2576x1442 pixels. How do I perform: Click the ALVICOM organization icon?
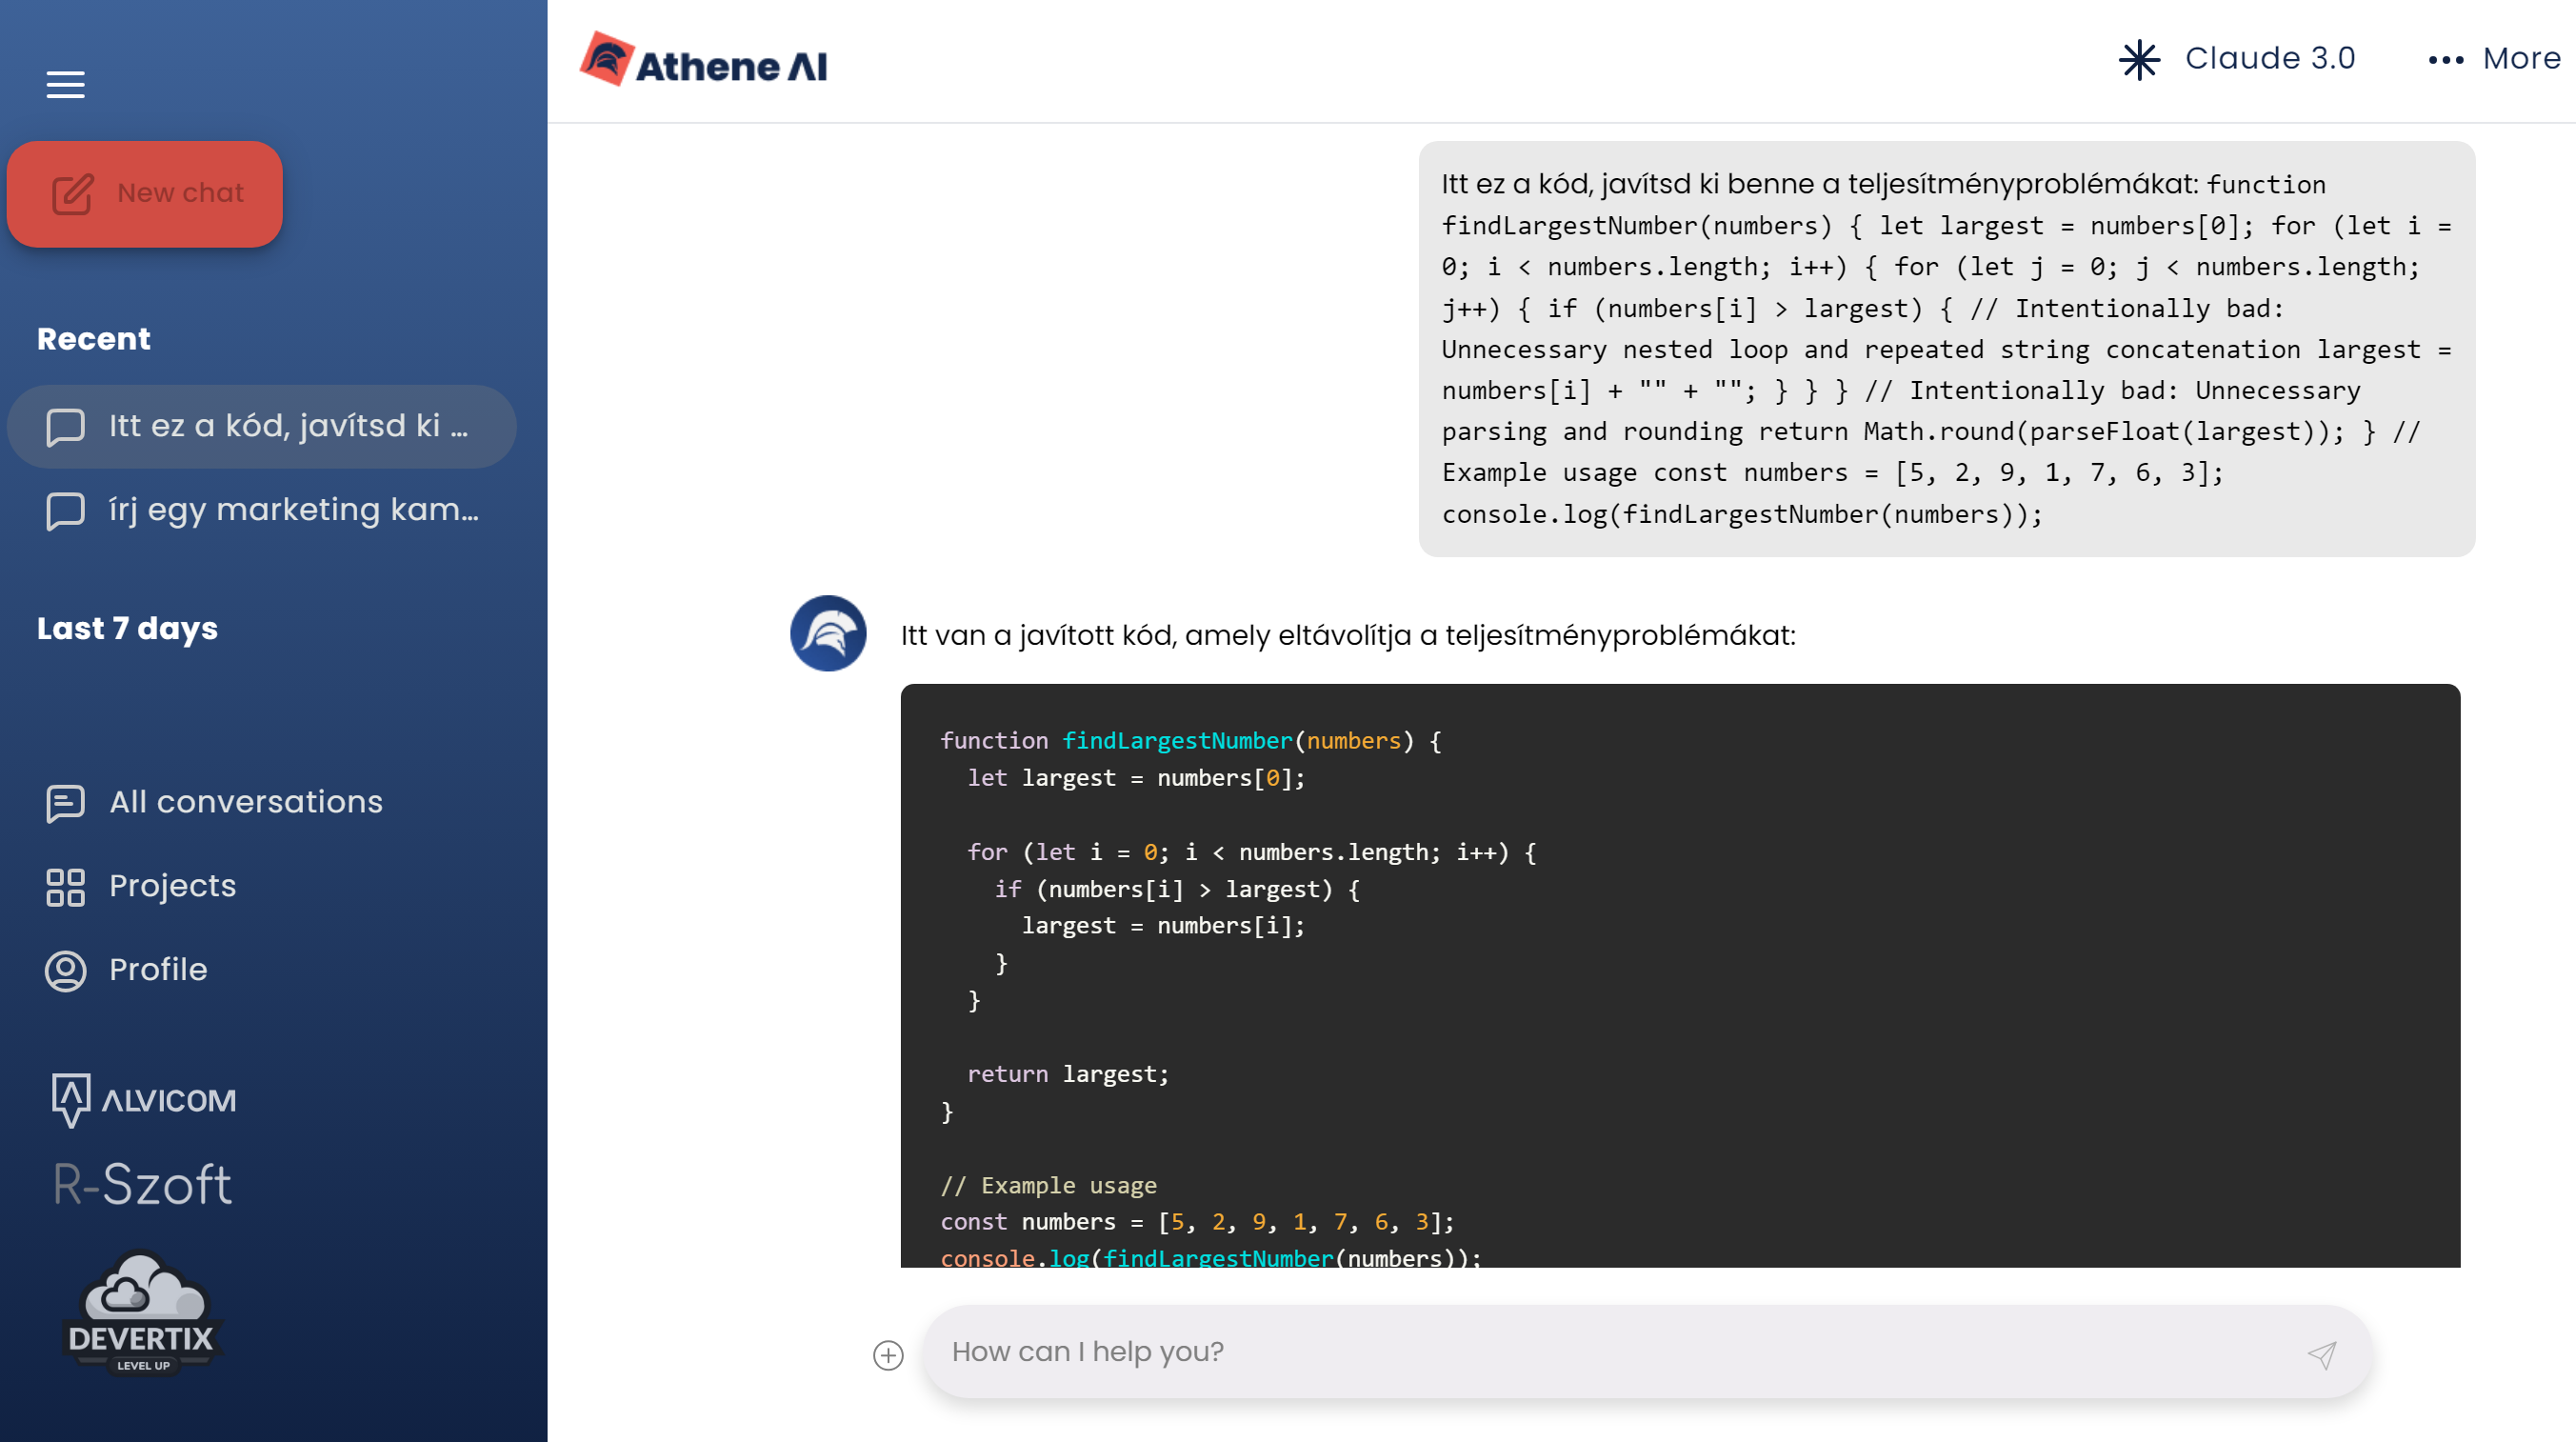[70, 1100]
